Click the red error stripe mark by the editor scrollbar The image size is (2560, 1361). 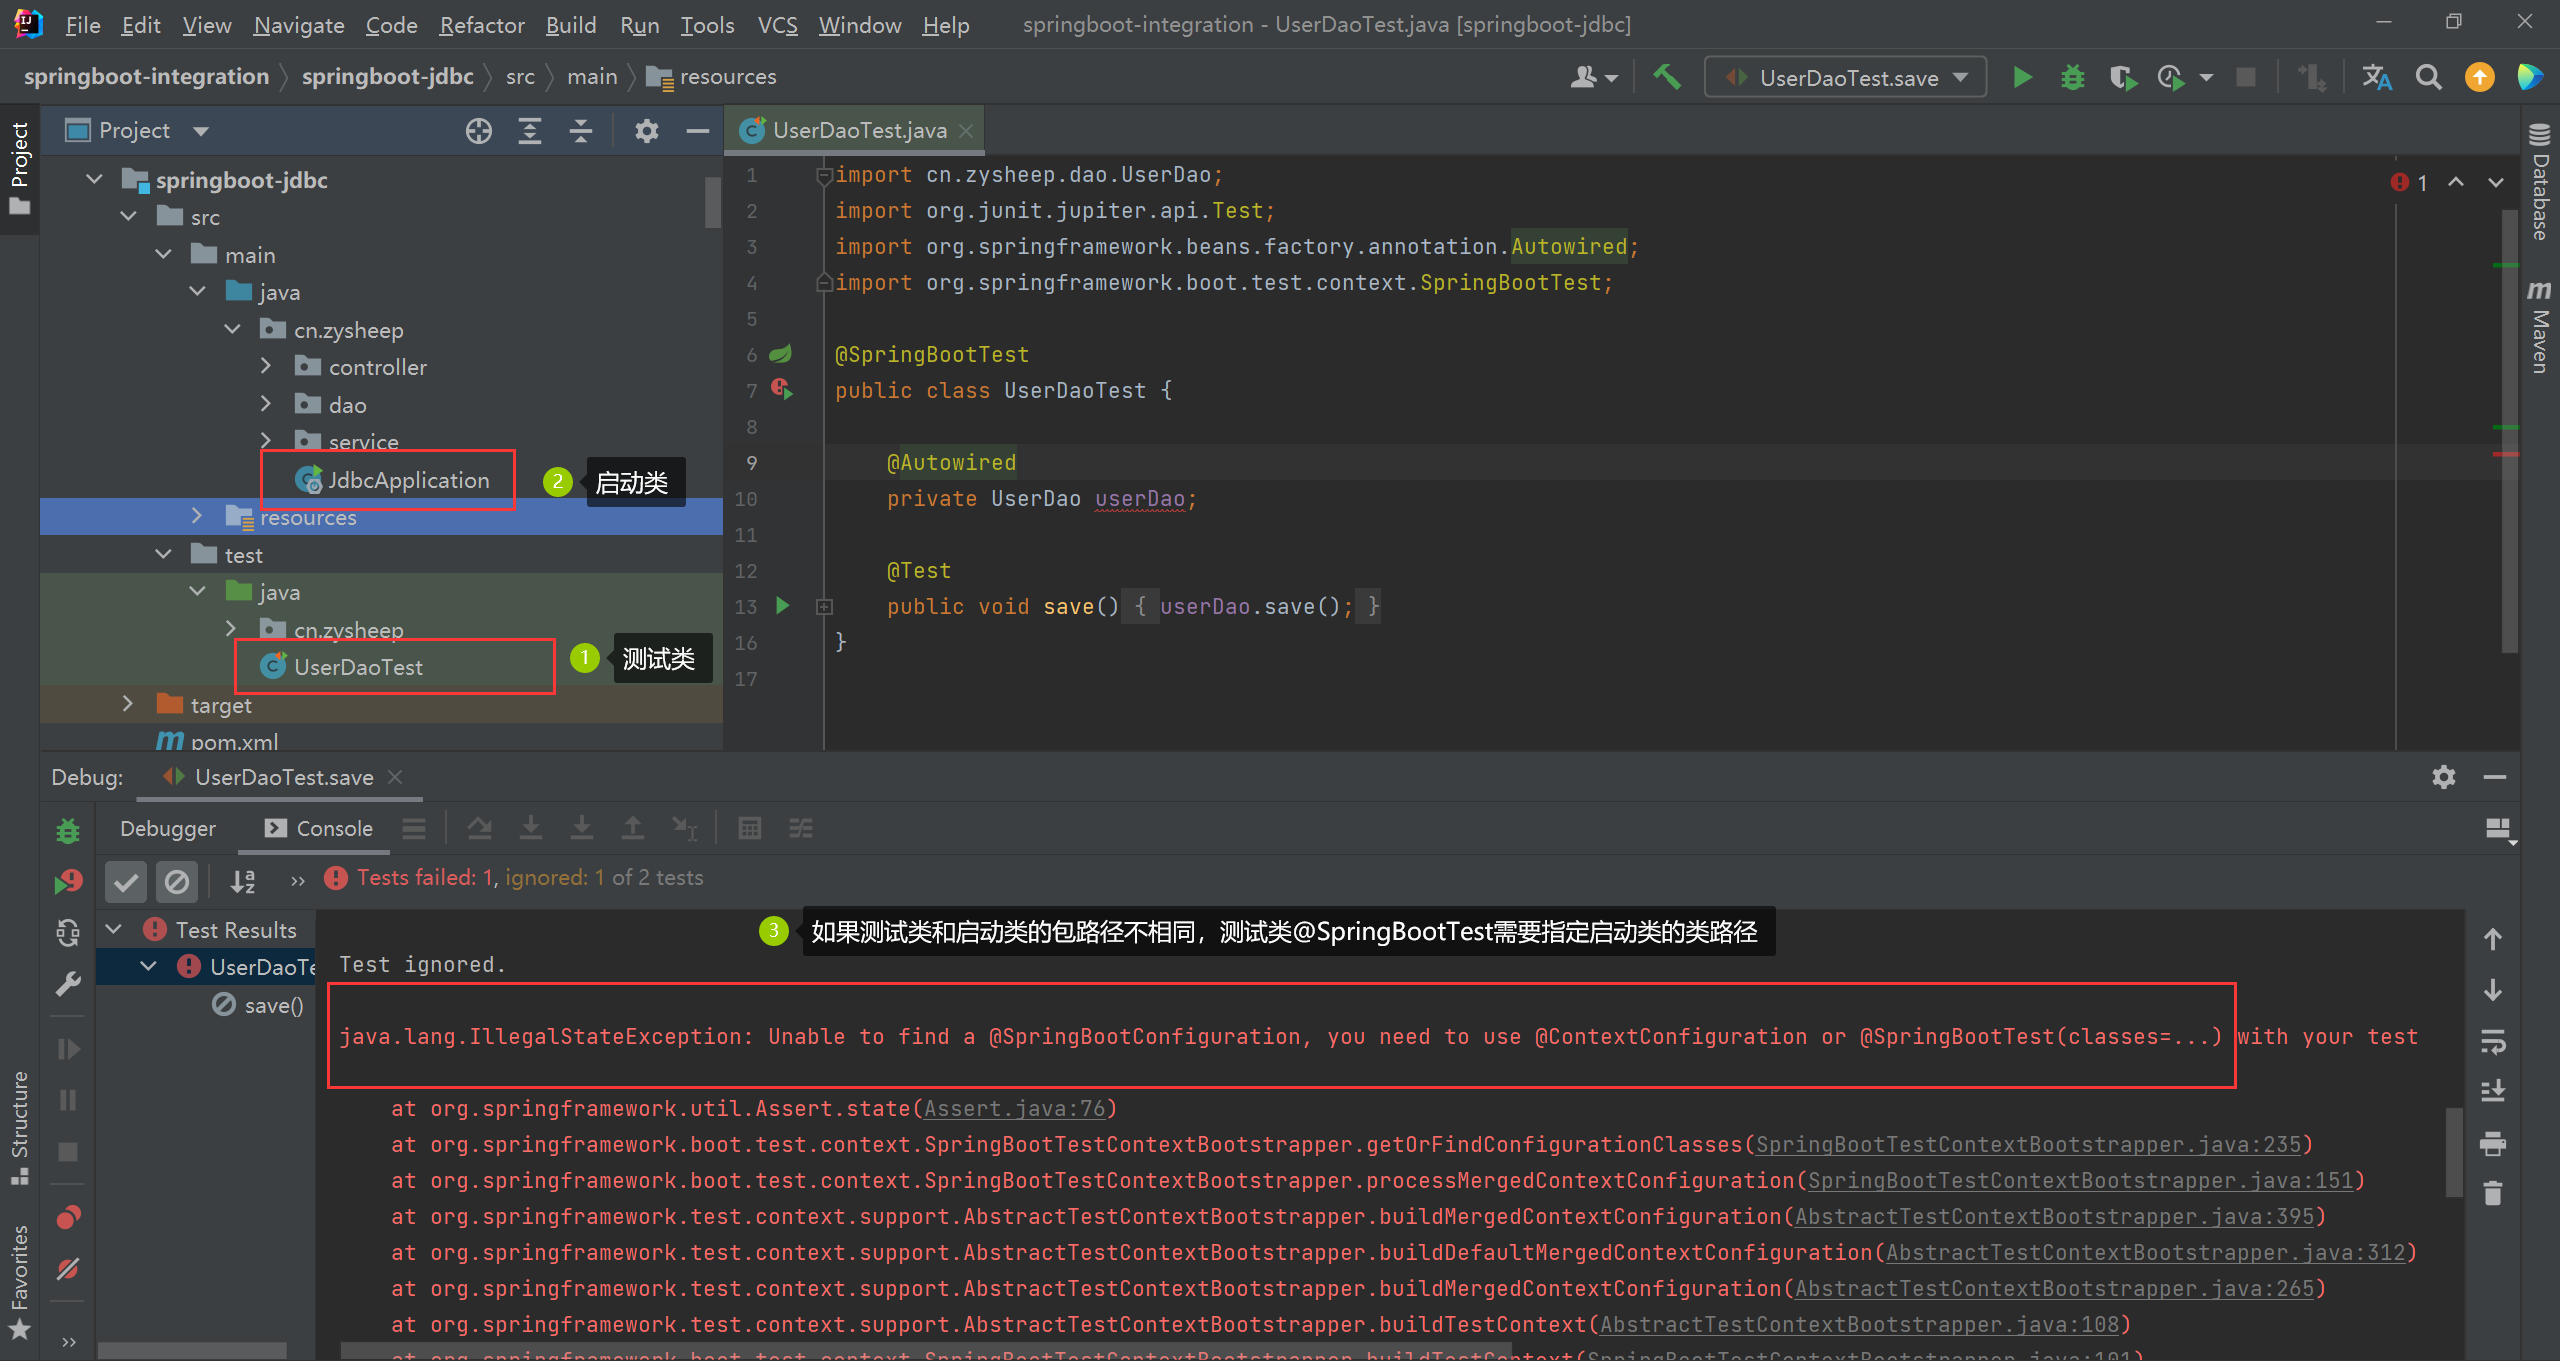tap(2504, 454)
